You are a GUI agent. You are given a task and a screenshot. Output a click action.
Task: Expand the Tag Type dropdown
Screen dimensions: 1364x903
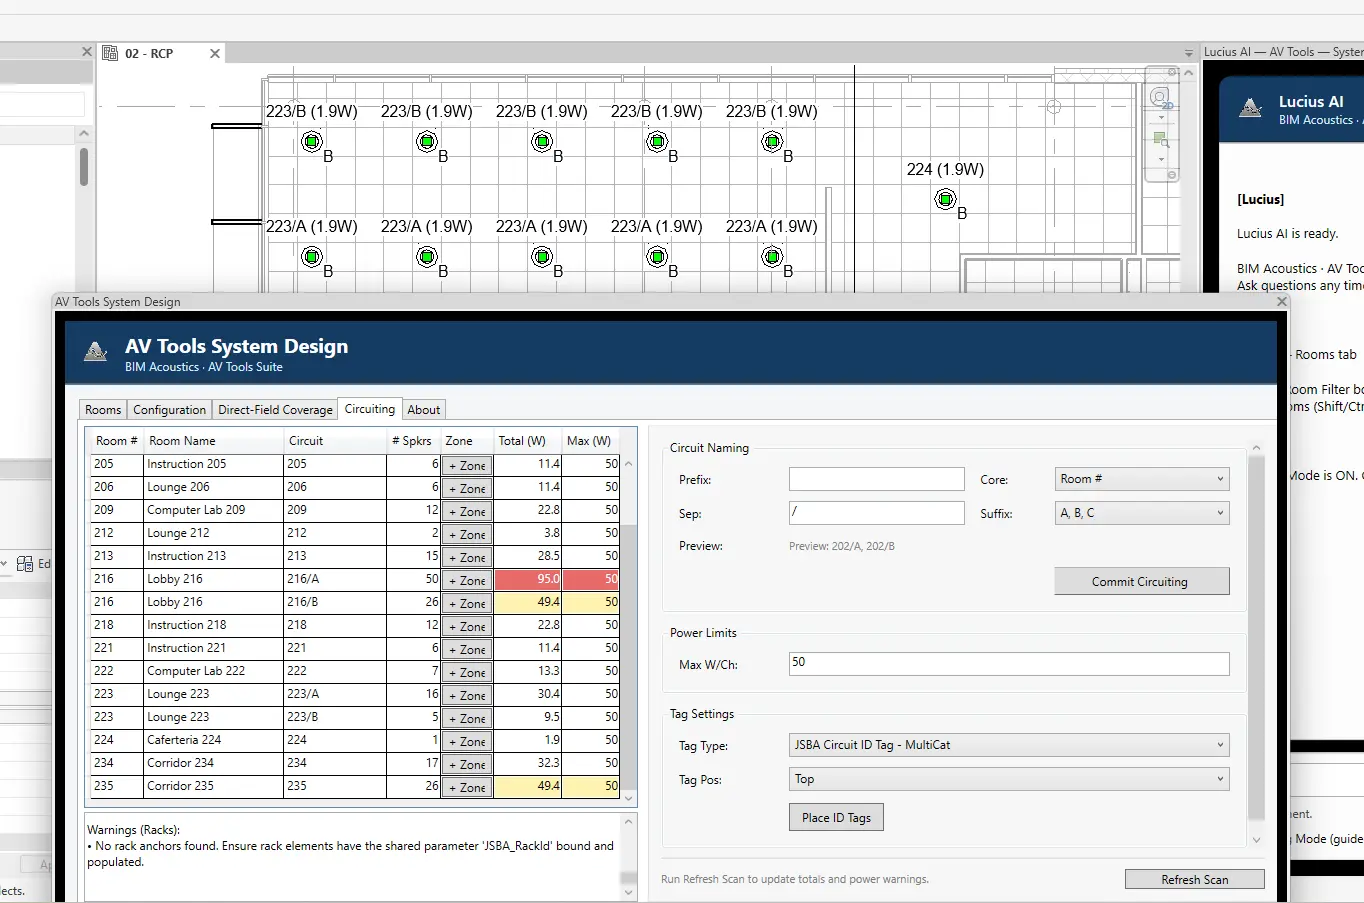point(1009,745)
